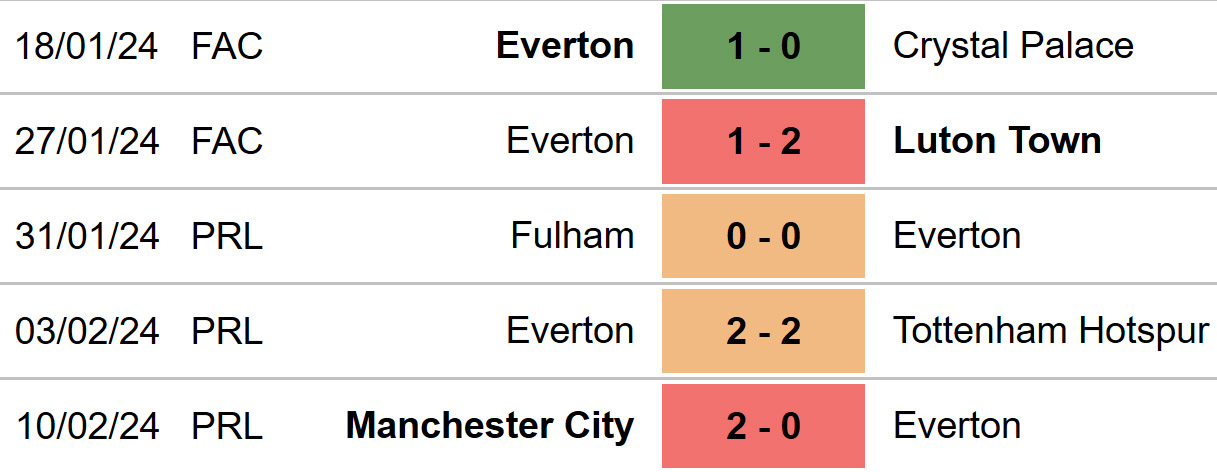This screenshot has height=472, width=1217.
Task: Select the Fulham team name
Action: click(572, 236)
